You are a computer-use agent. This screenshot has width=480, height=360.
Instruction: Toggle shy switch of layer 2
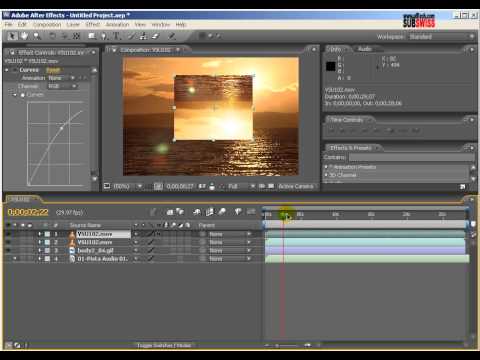tap(136, 242)
